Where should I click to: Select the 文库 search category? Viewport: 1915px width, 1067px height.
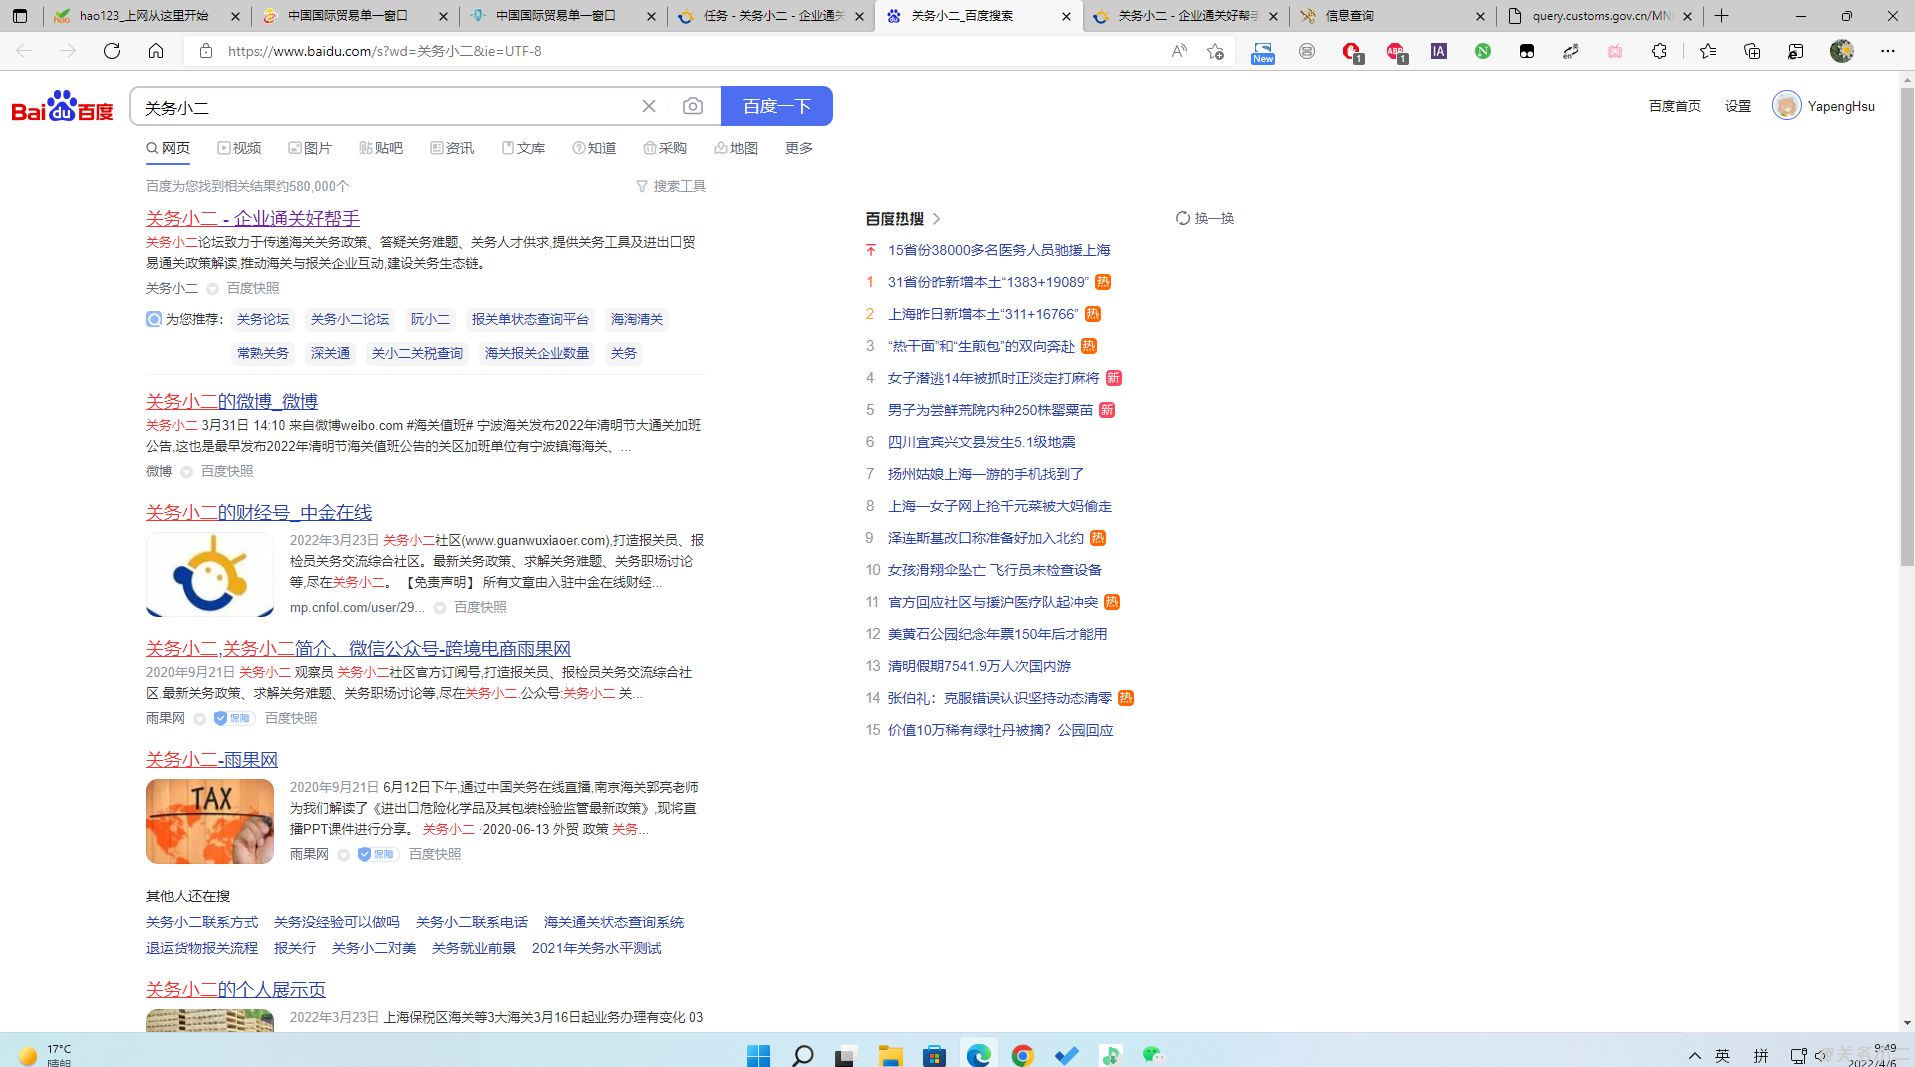coord(523,148)
